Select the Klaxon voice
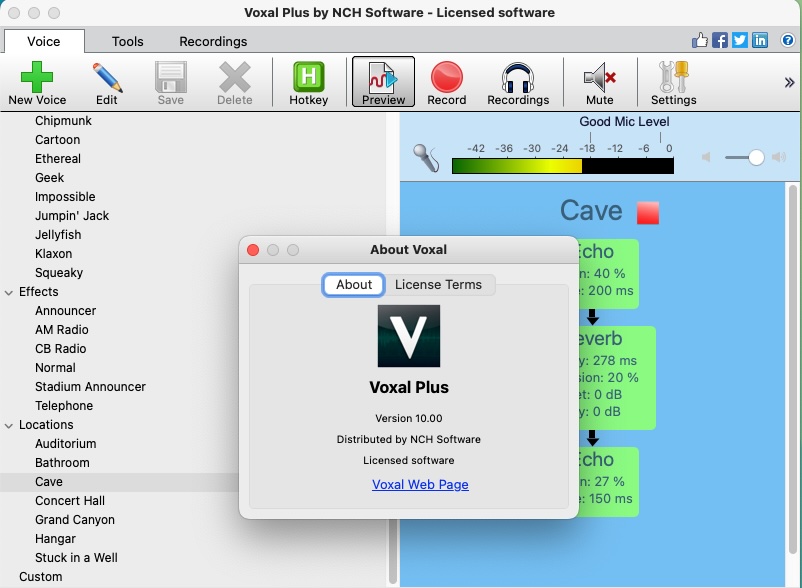 coord(54,254)
